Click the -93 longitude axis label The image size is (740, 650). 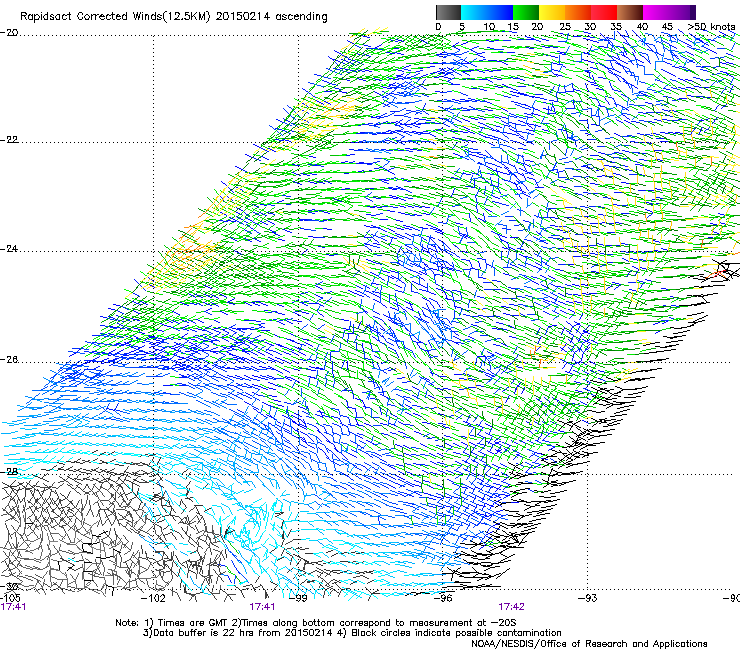(x=588, y=598)
